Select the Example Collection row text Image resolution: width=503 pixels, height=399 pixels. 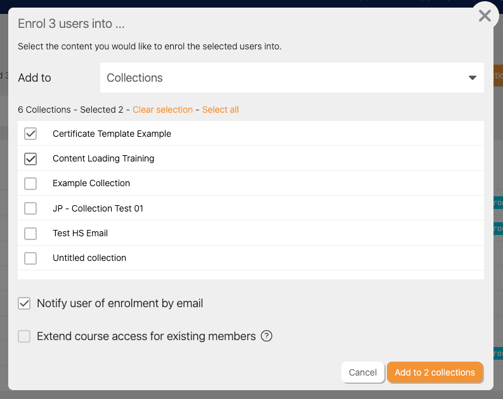(x=91, y=183)
